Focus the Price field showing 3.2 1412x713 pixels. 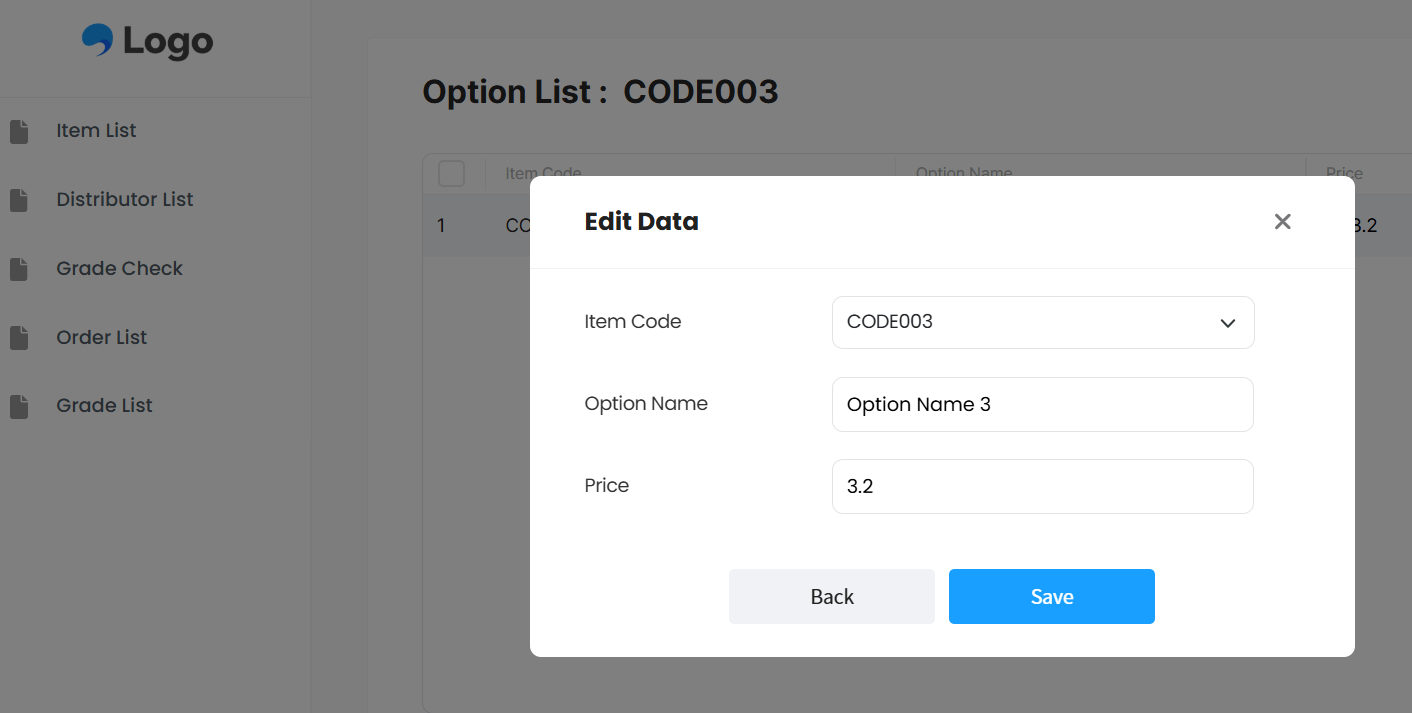point(1043,486)
